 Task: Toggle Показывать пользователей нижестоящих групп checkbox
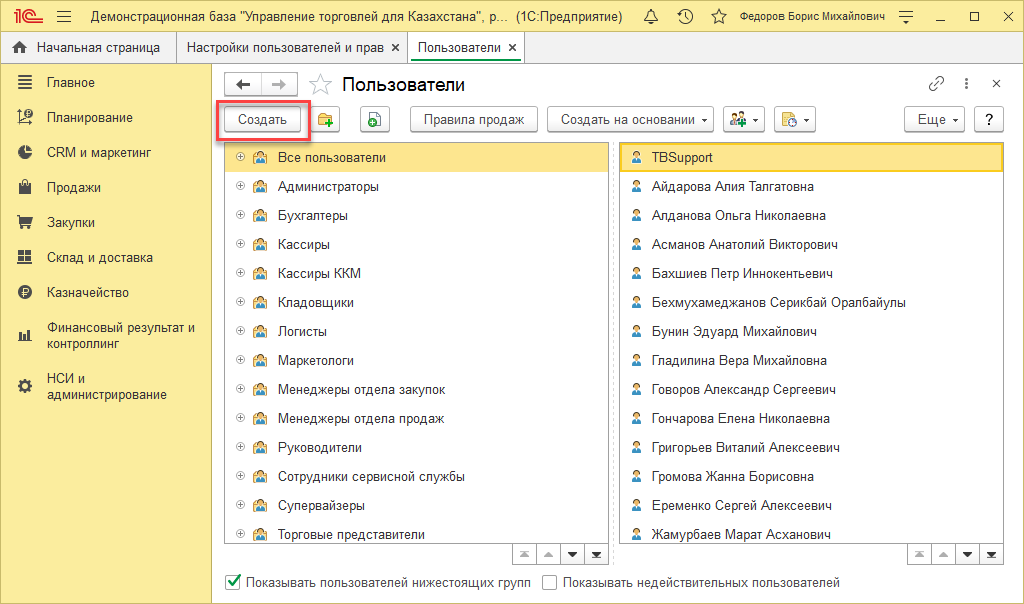(x=234, y=582)
